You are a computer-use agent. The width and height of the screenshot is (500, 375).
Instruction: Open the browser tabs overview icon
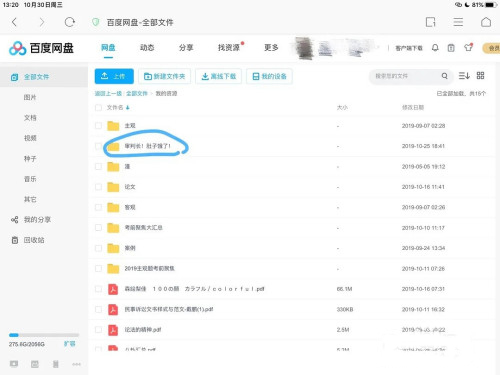[430, 22]
